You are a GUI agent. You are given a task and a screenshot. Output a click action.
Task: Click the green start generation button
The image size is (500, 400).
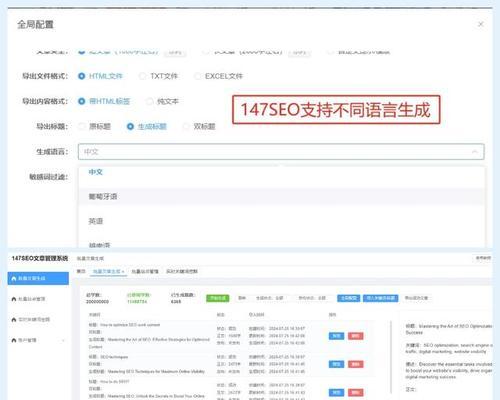point(218,298)
